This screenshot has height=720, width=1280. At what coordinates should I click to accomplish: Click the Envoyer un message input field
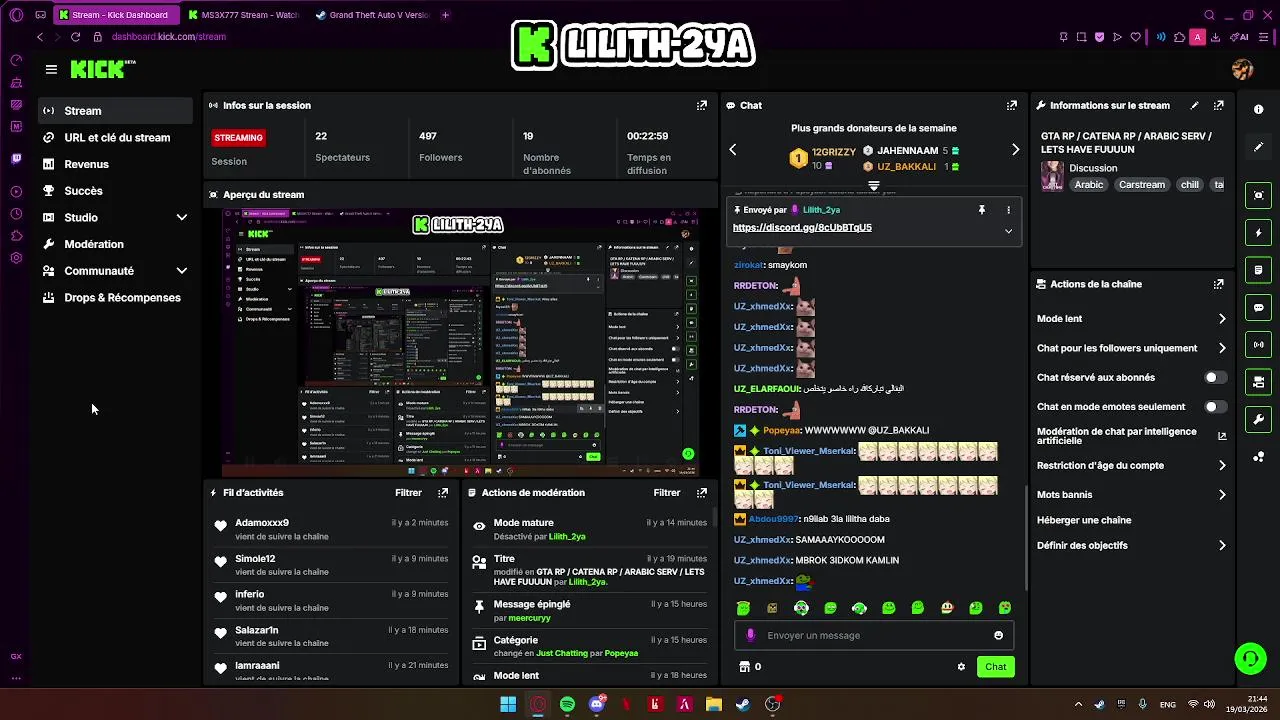pyautogui.click(x=875, y=635)
